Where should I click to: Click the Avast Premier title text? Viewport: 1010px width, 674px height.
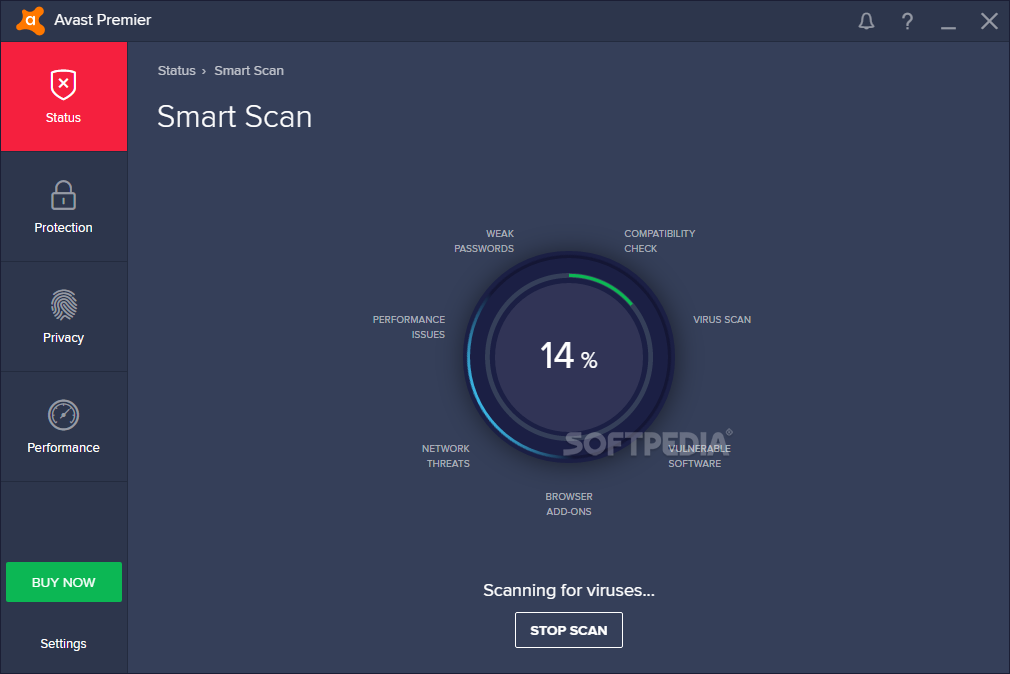tap(102, 20)
